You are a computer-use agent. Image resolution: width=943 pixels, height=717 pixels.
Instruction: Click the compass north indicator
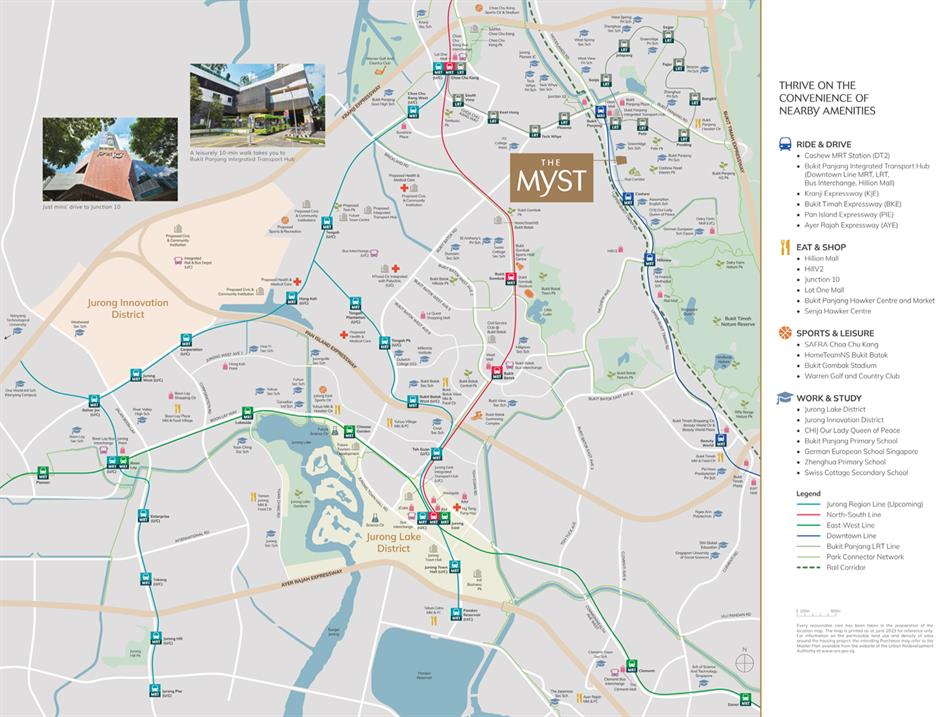743,661
